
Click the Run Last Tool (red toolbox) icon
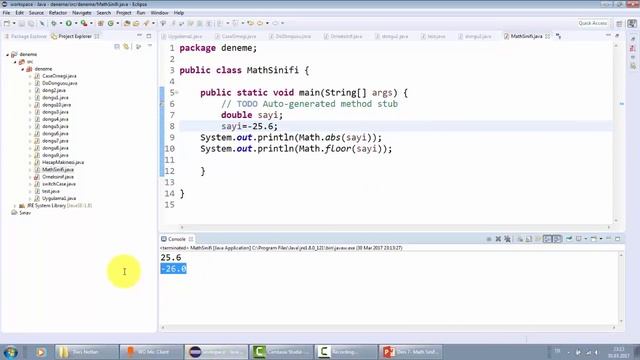(84, 23)
